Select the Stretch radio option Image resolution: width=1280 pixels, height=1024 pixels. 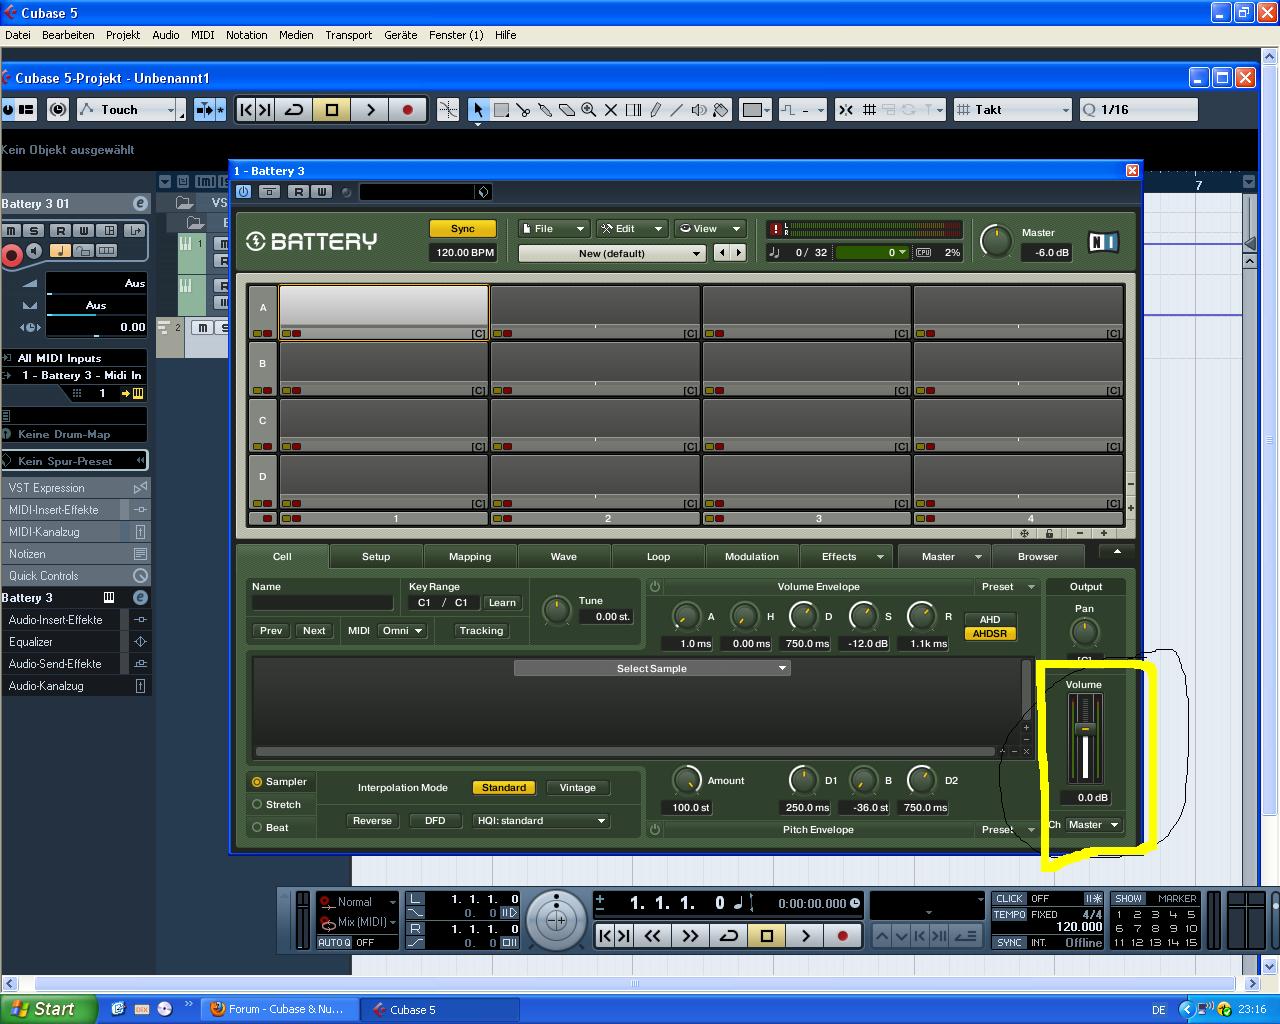click(257, 804)
